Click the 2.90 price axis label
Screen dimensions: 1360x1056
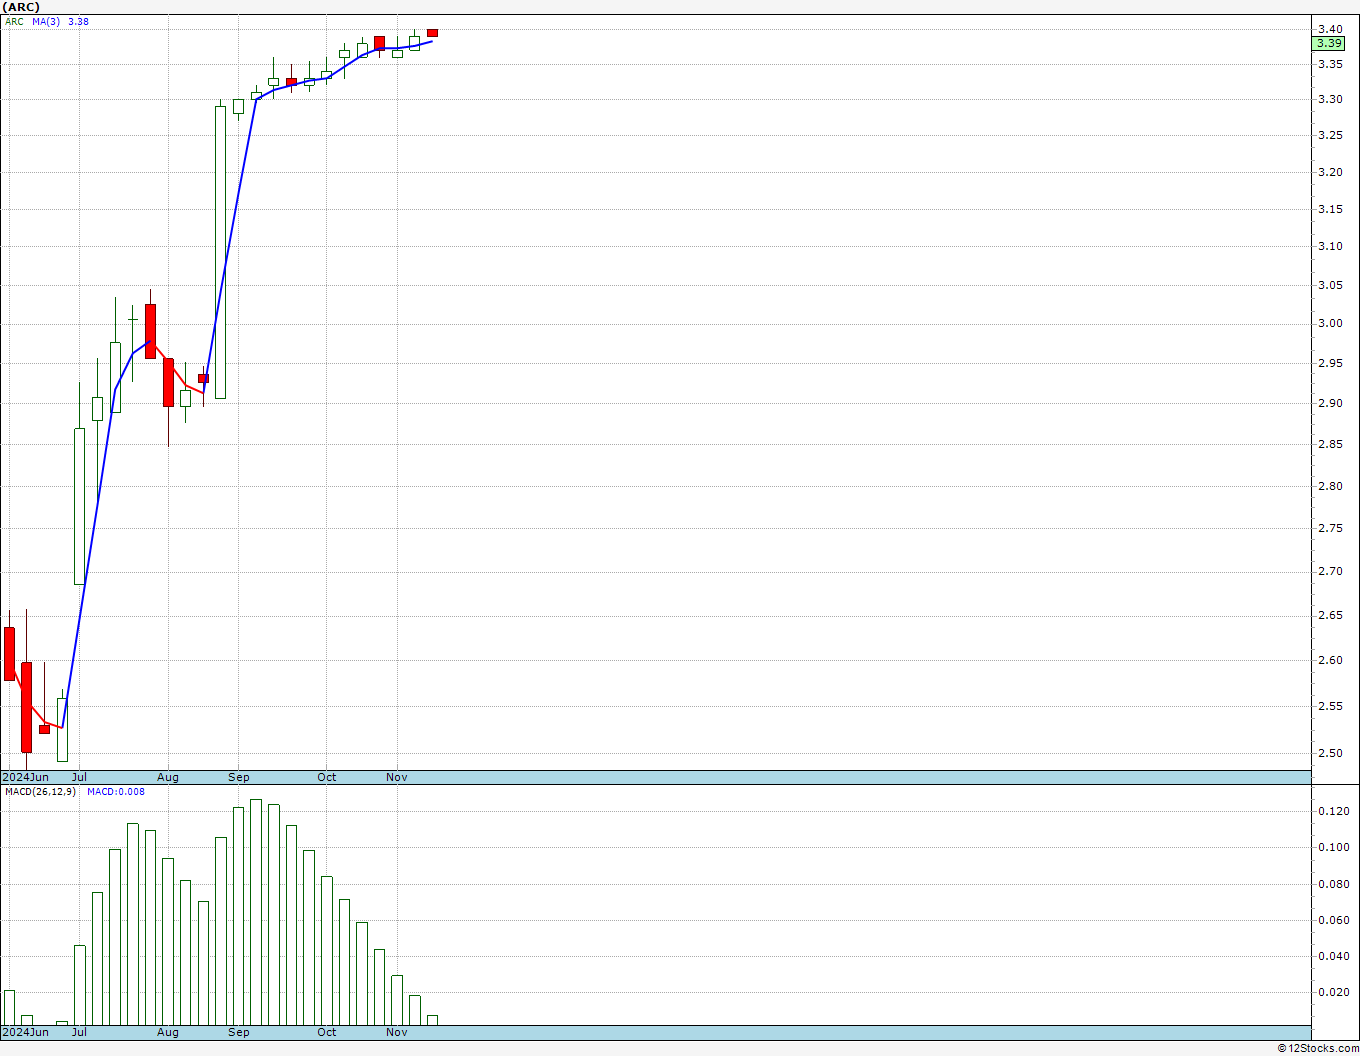click(1330, 403)
